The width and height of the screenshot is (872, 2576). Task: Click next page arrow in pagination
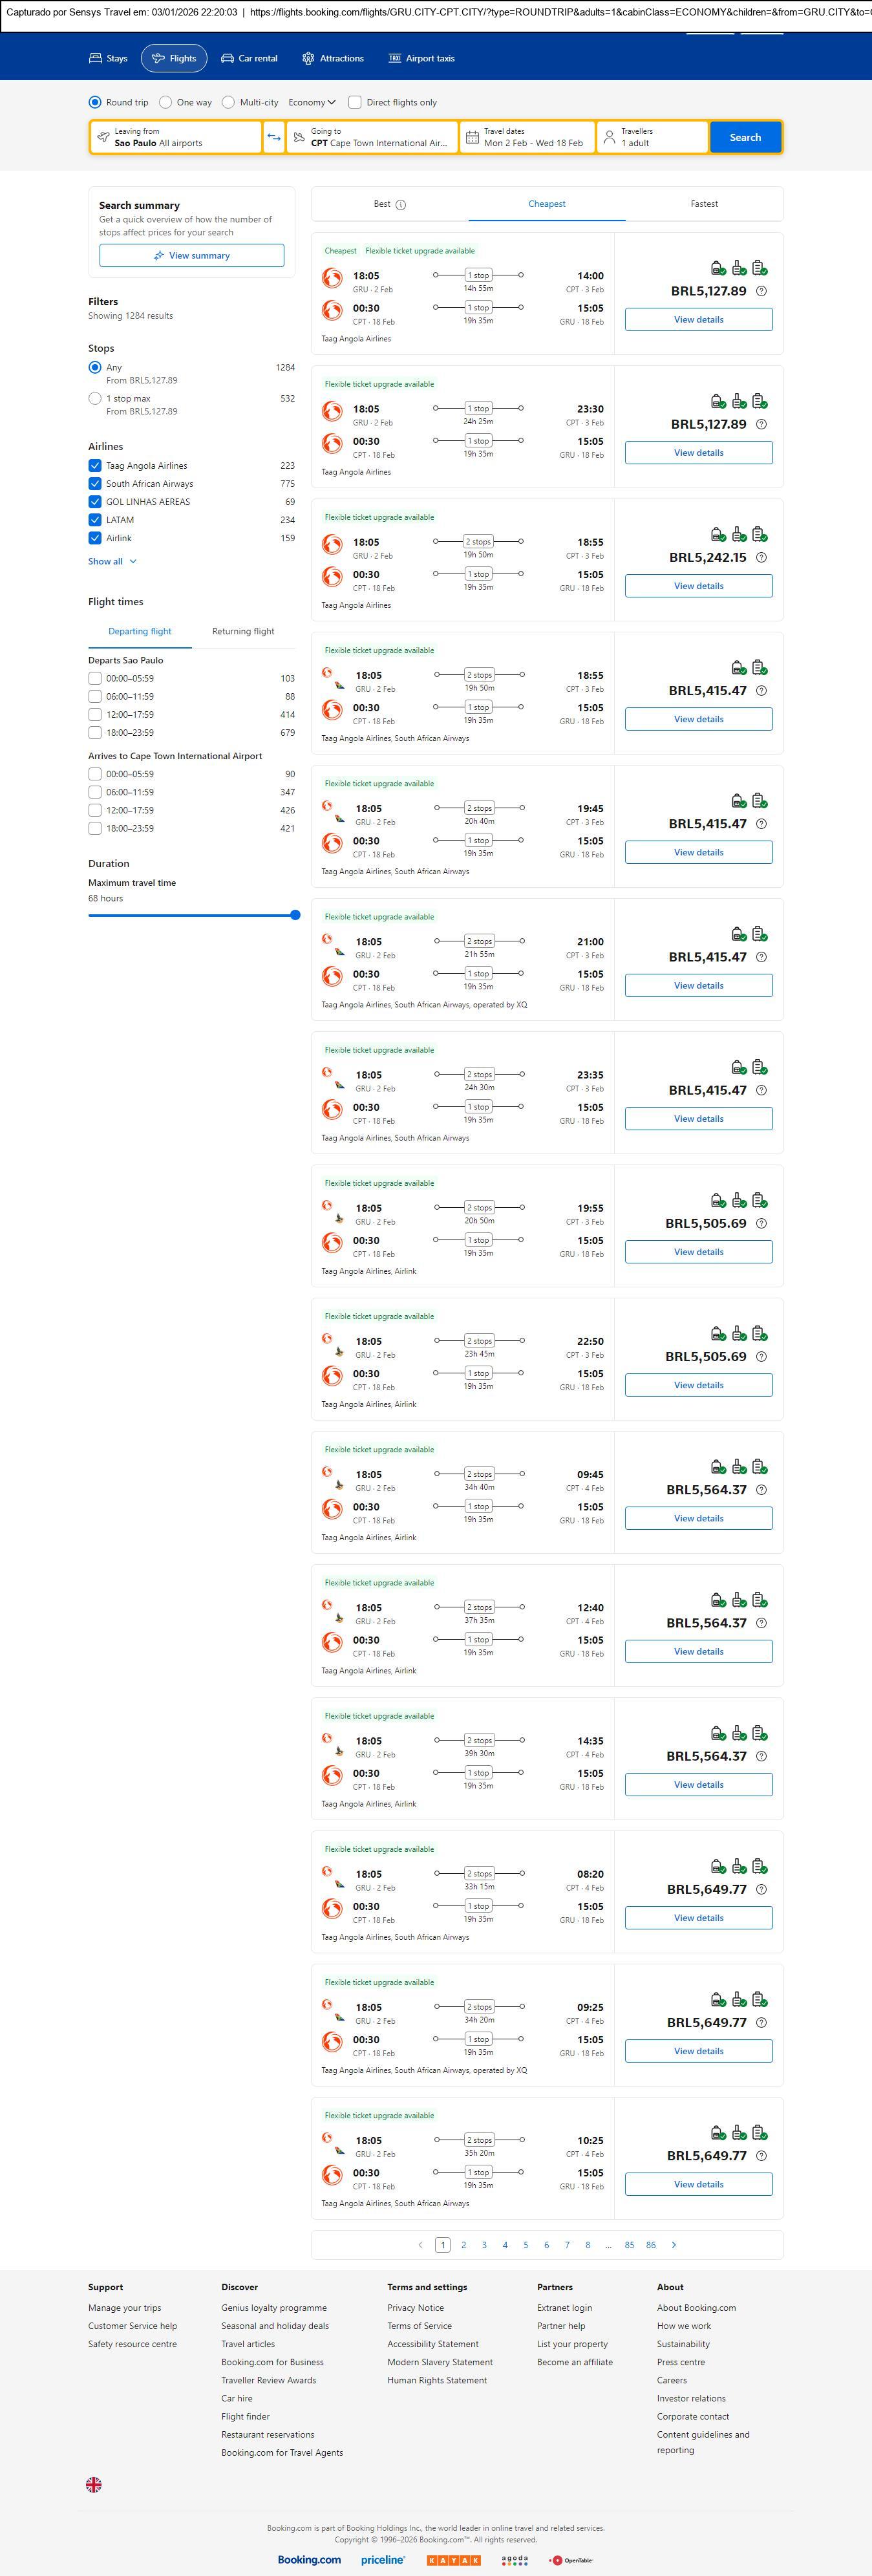(x=674, y=2245)
